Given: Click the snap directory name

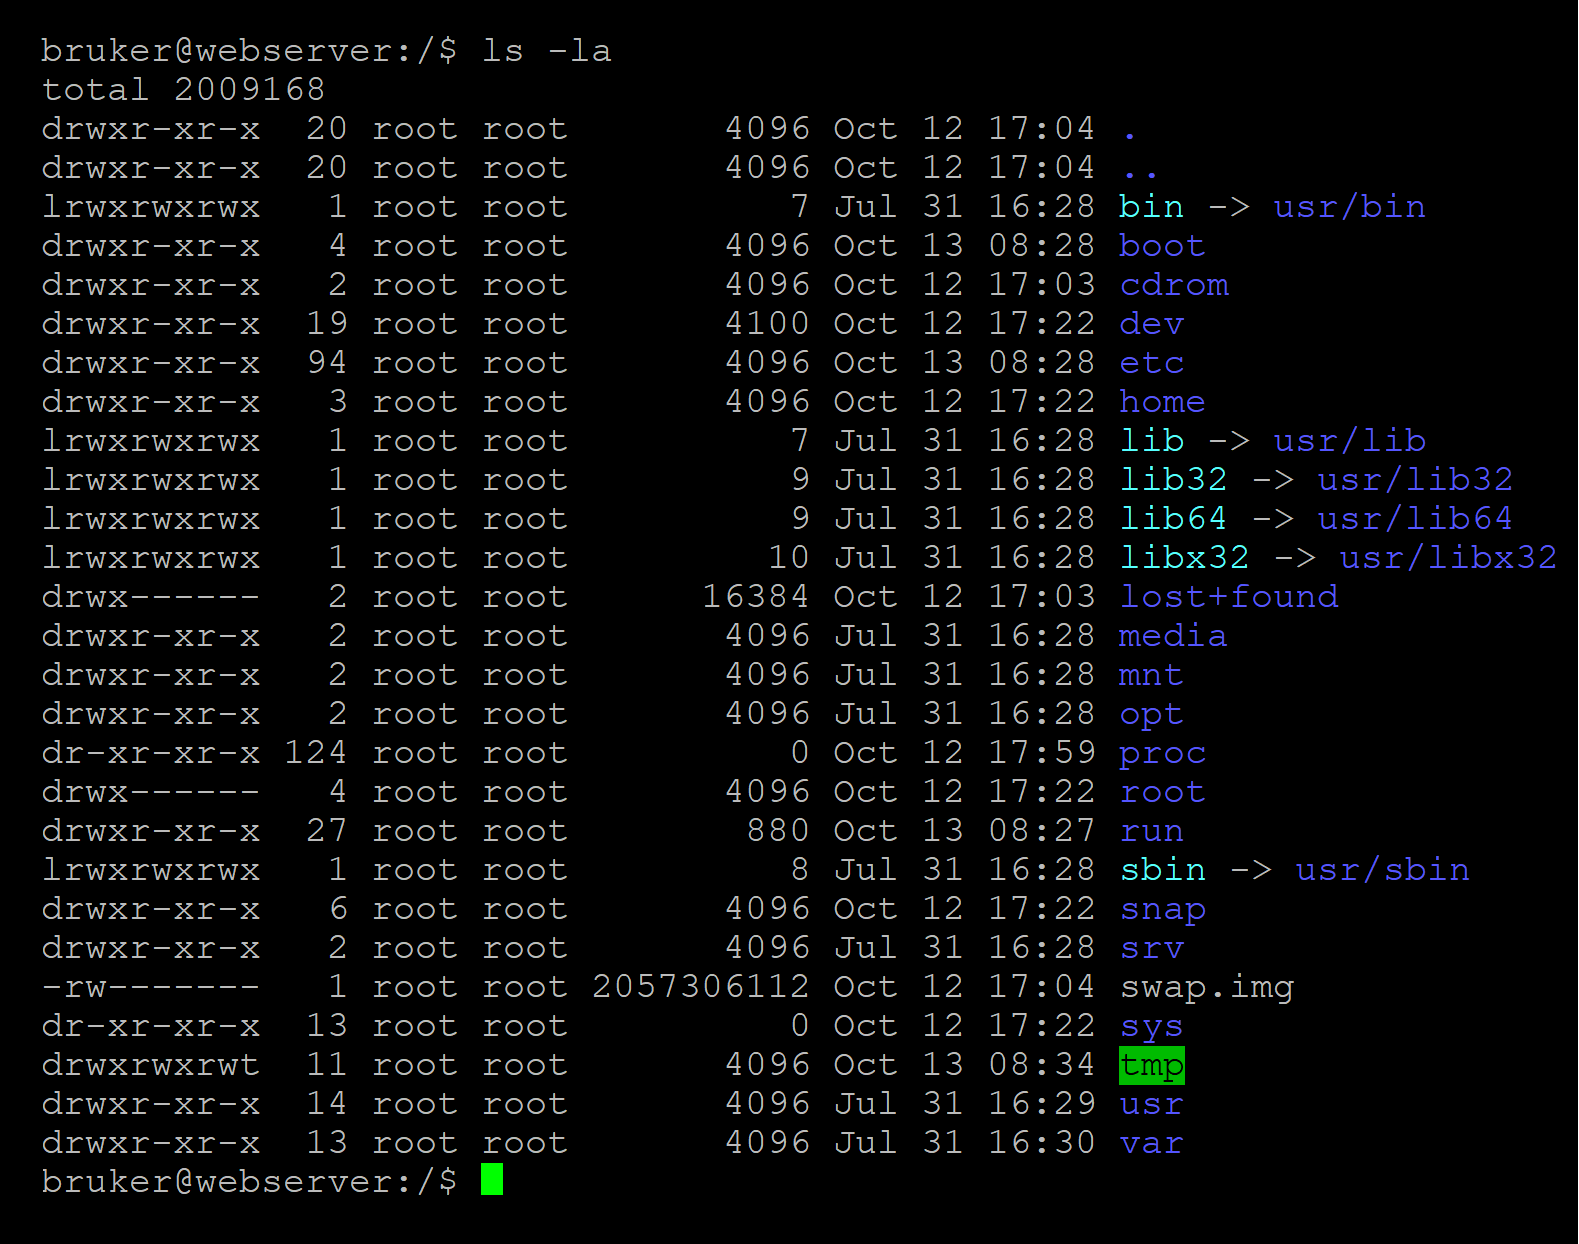Looking at the screenshot, I should (1162, 909).
